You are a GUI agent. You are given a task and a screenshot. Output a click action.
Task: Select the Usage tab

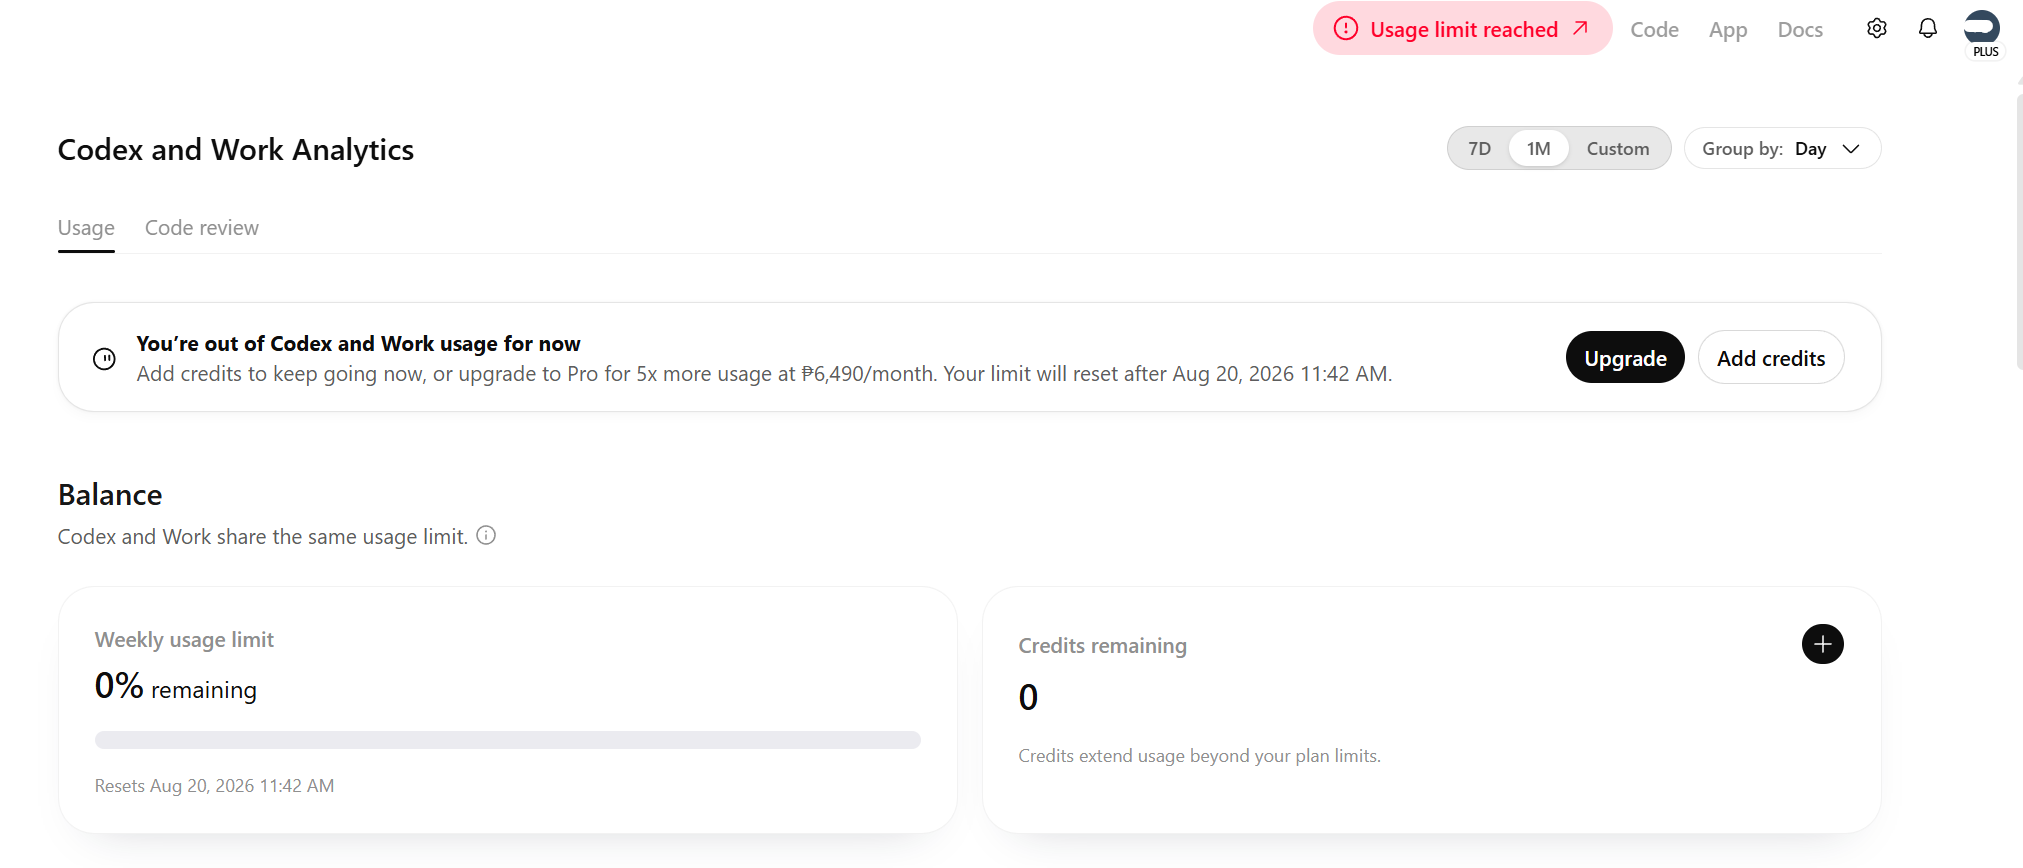pyautogui.click(x=86, y=228)
